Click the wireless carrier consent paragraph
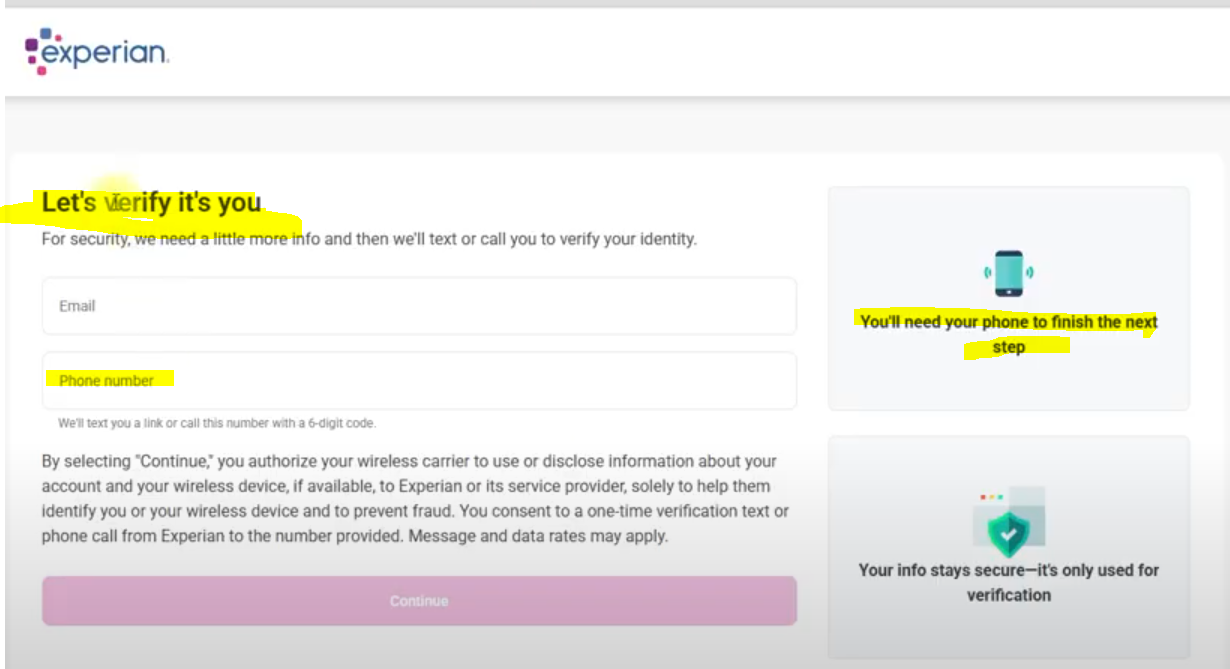The height and width of the screenshot is (669, 1230). tap(415, 499)
